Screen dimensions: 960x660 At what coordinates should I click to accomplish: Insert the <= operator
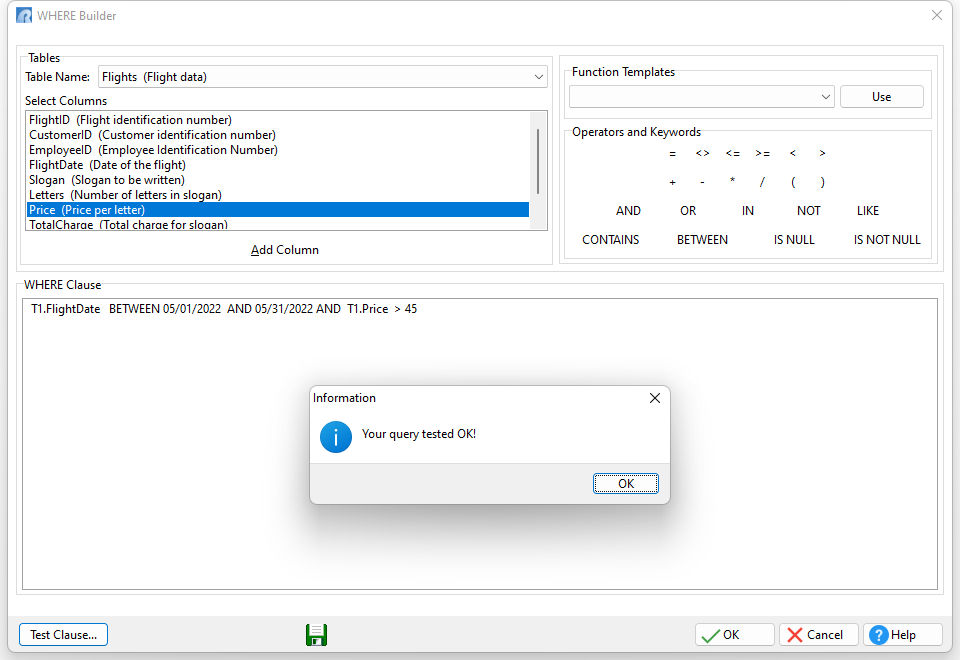tap(732, 154)
